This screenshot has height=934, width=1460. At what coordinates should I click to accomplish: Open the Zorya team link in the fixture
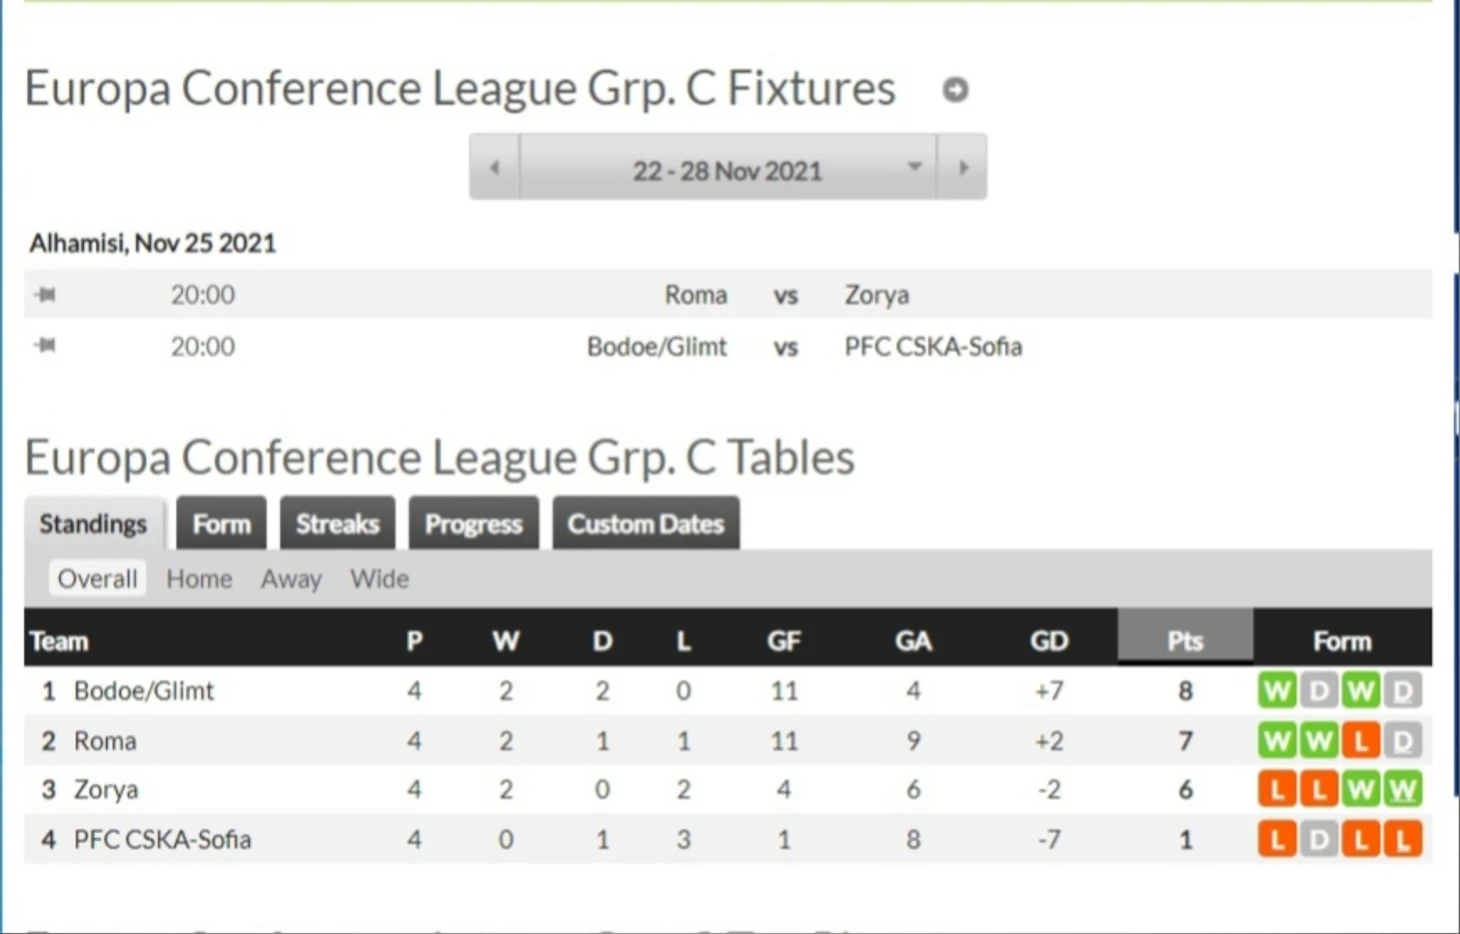point(877,294)
